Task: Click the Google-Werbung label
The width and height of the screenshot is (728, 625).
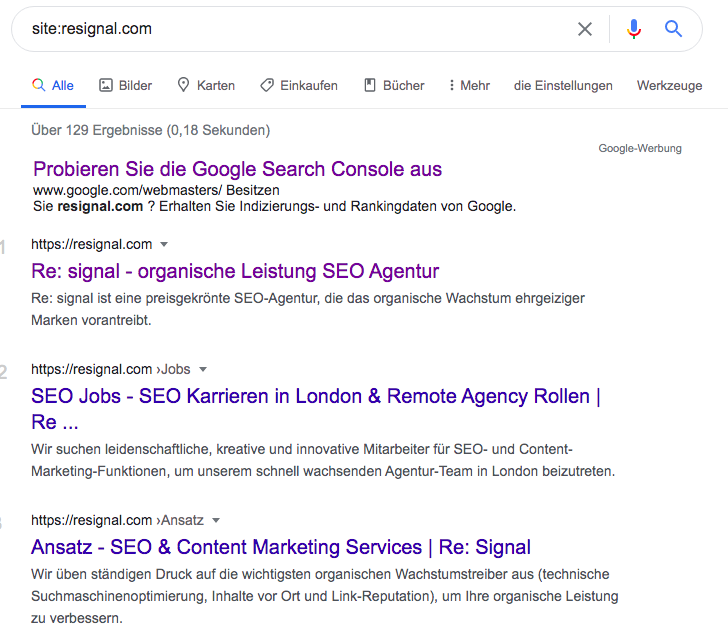Action: pyautogui.click(x=640, y=148)
